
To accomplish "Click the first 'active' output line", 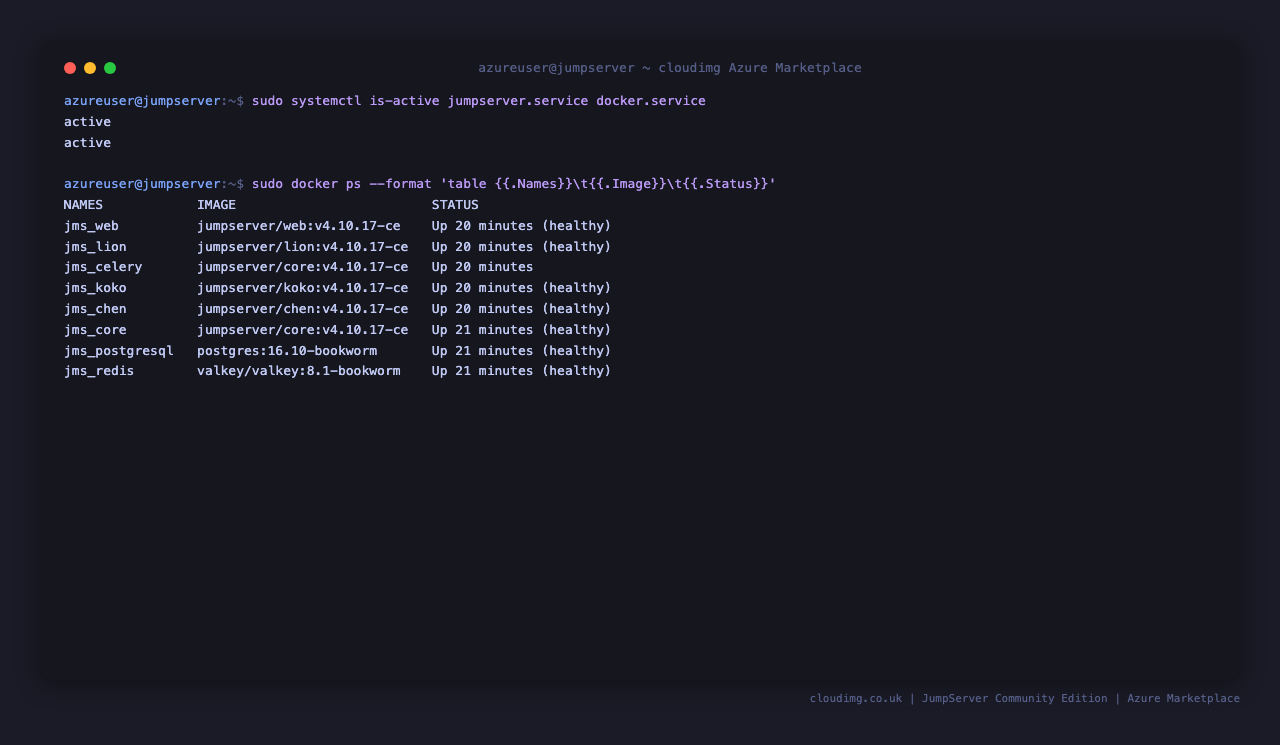I will 88,122.
